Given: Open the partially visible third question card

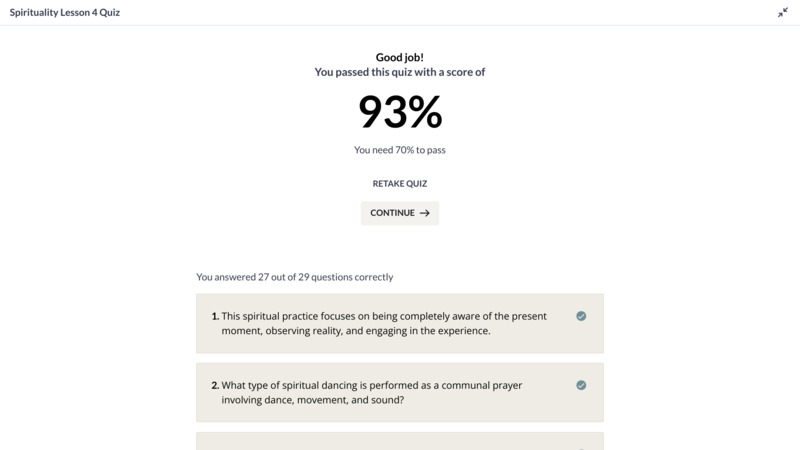Looking at the screenshot, I should tap(399, 442).
